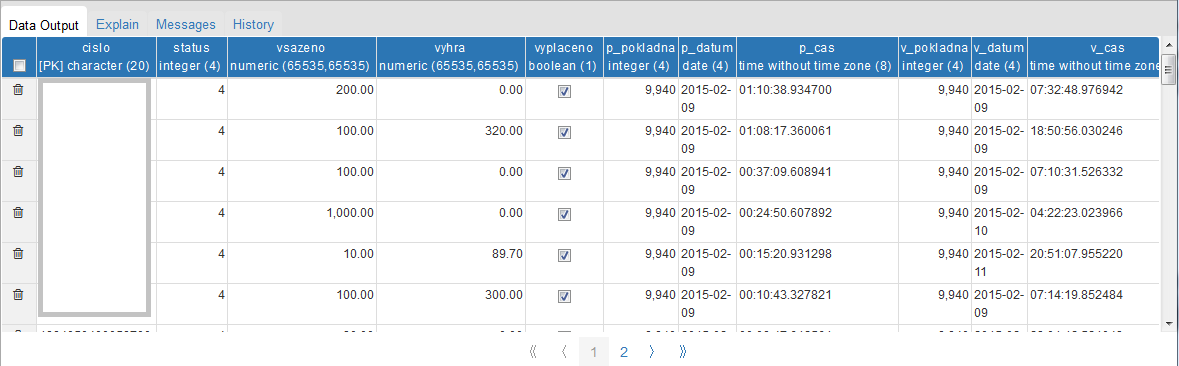The image size is (1179, 366).
Task: Go to the last page using the double-chevron icon
Action: coord(682,352)
